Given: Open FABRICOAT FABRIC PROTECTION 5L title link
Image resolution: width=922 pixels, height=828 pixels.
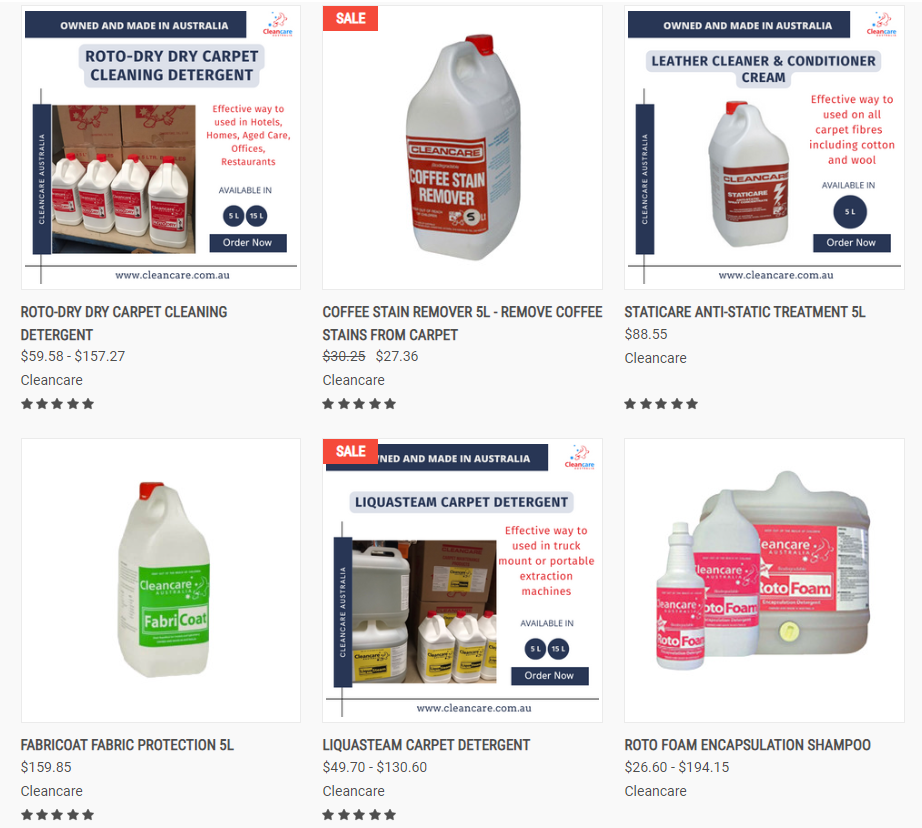Looking at the screenshot, I should [x=127, y=745].
